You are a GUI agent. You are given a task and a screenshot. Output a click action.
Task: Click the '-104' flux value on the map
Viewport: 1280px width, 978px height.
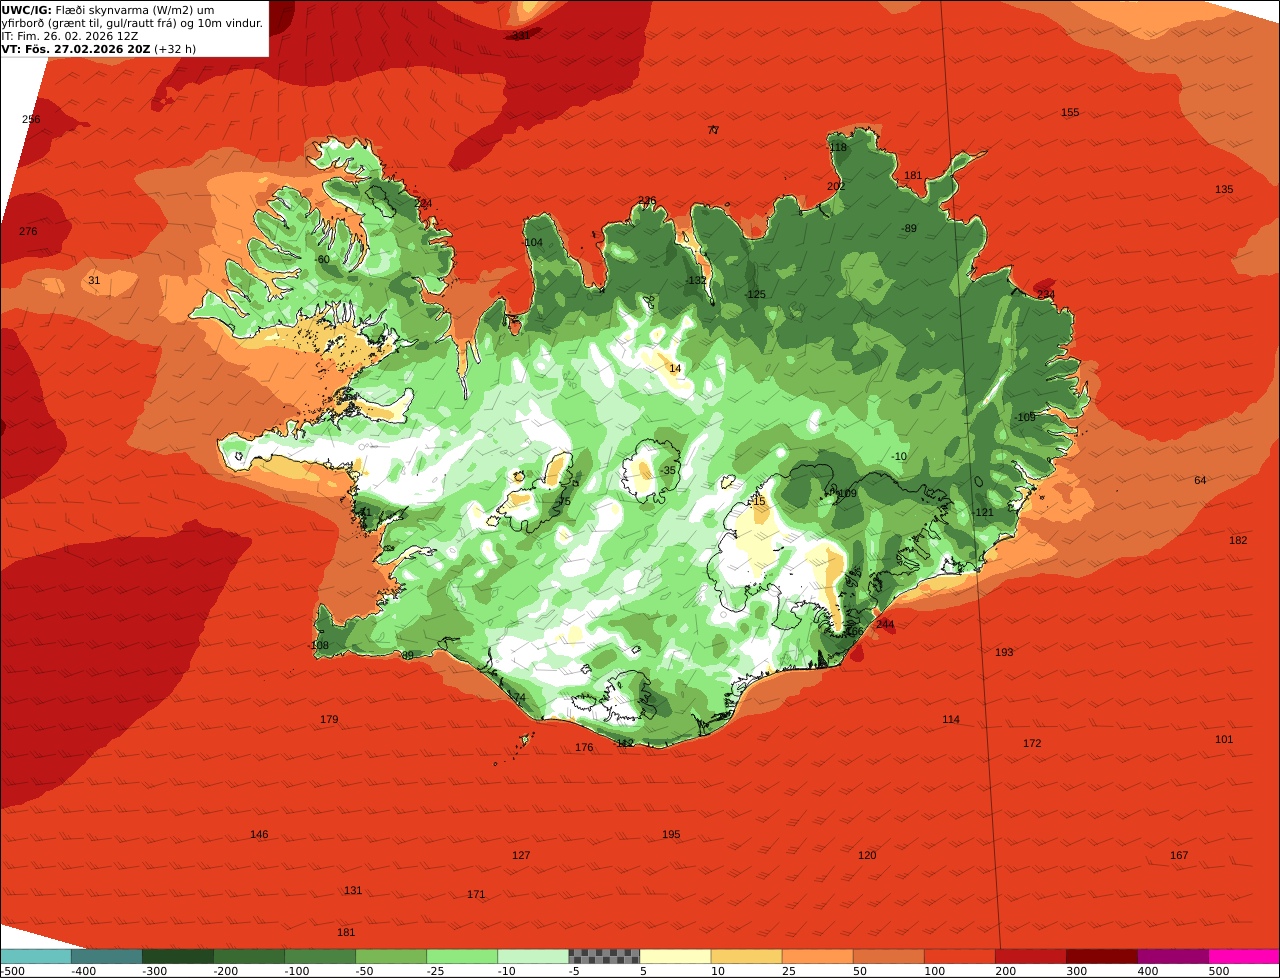click(532, 242)
